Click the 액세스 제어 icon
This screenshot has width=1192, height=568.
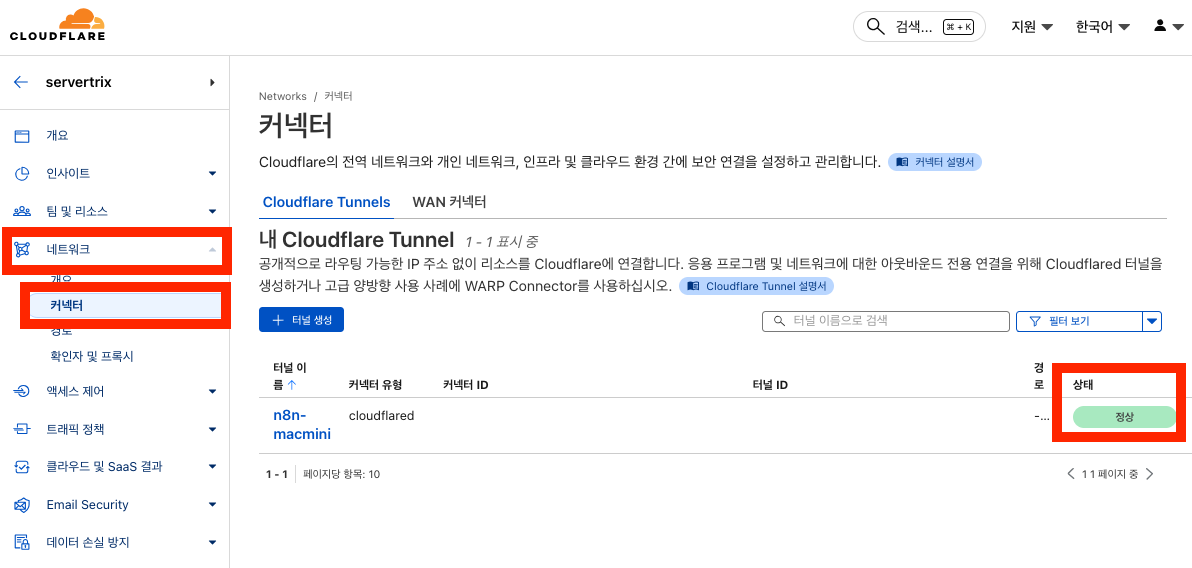pyautogui.click(x=22, y=392)
